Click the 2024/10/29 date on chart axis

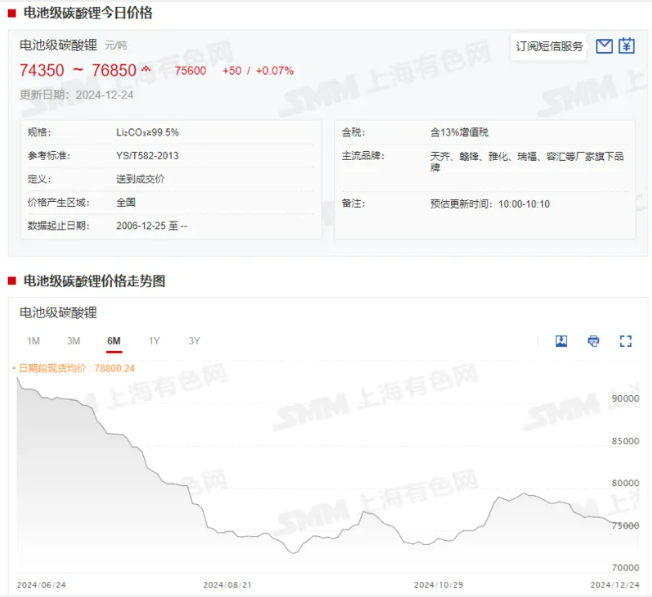point(438,584)
